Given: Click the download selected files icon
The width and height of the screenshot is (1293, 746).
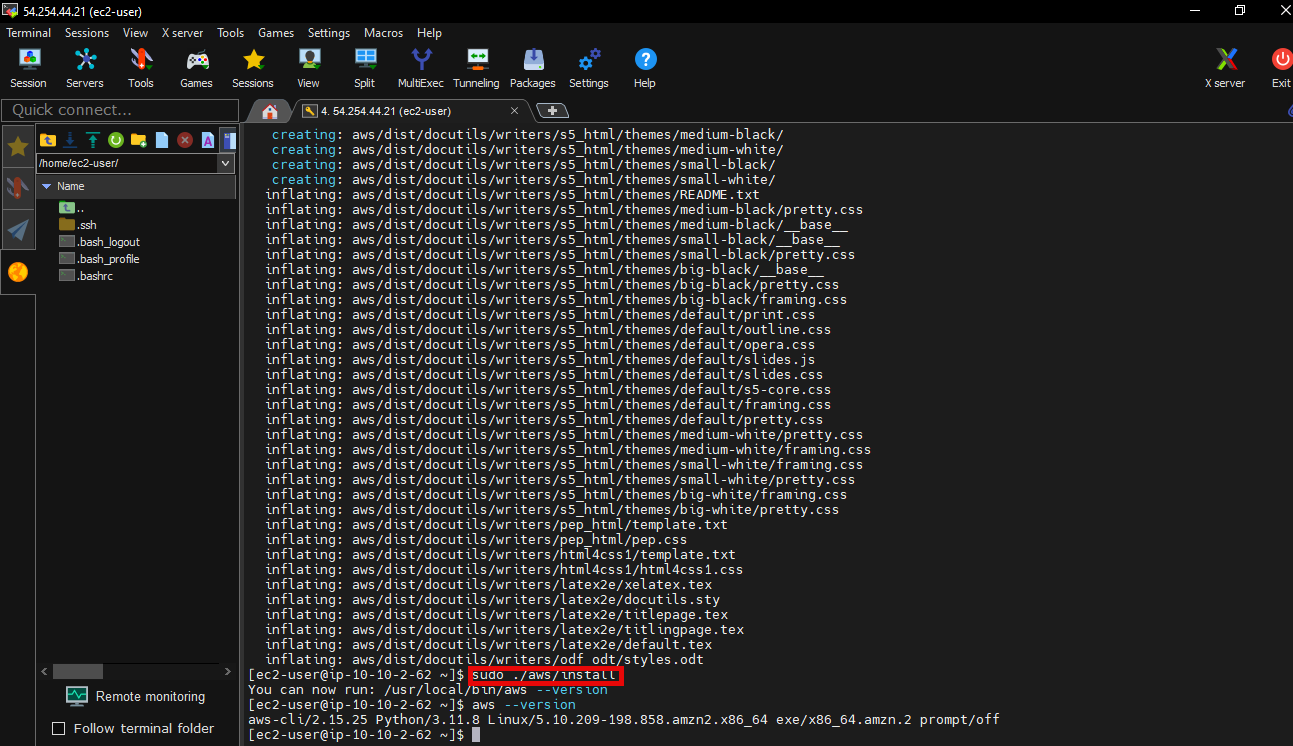Looking at the screenshot, I should [70, 140].
